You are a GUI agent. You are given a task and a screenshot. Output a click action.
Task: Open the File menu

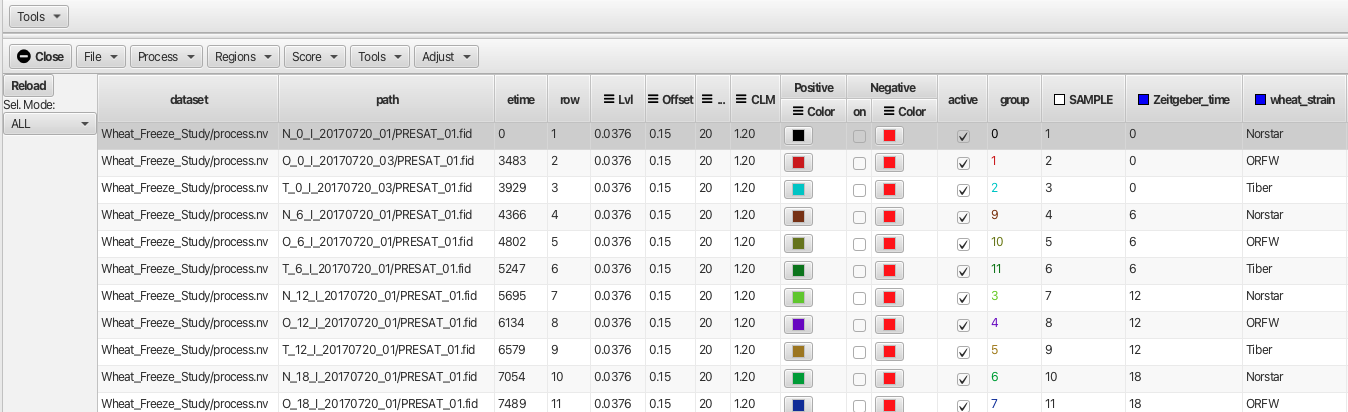tap(101, 57)
